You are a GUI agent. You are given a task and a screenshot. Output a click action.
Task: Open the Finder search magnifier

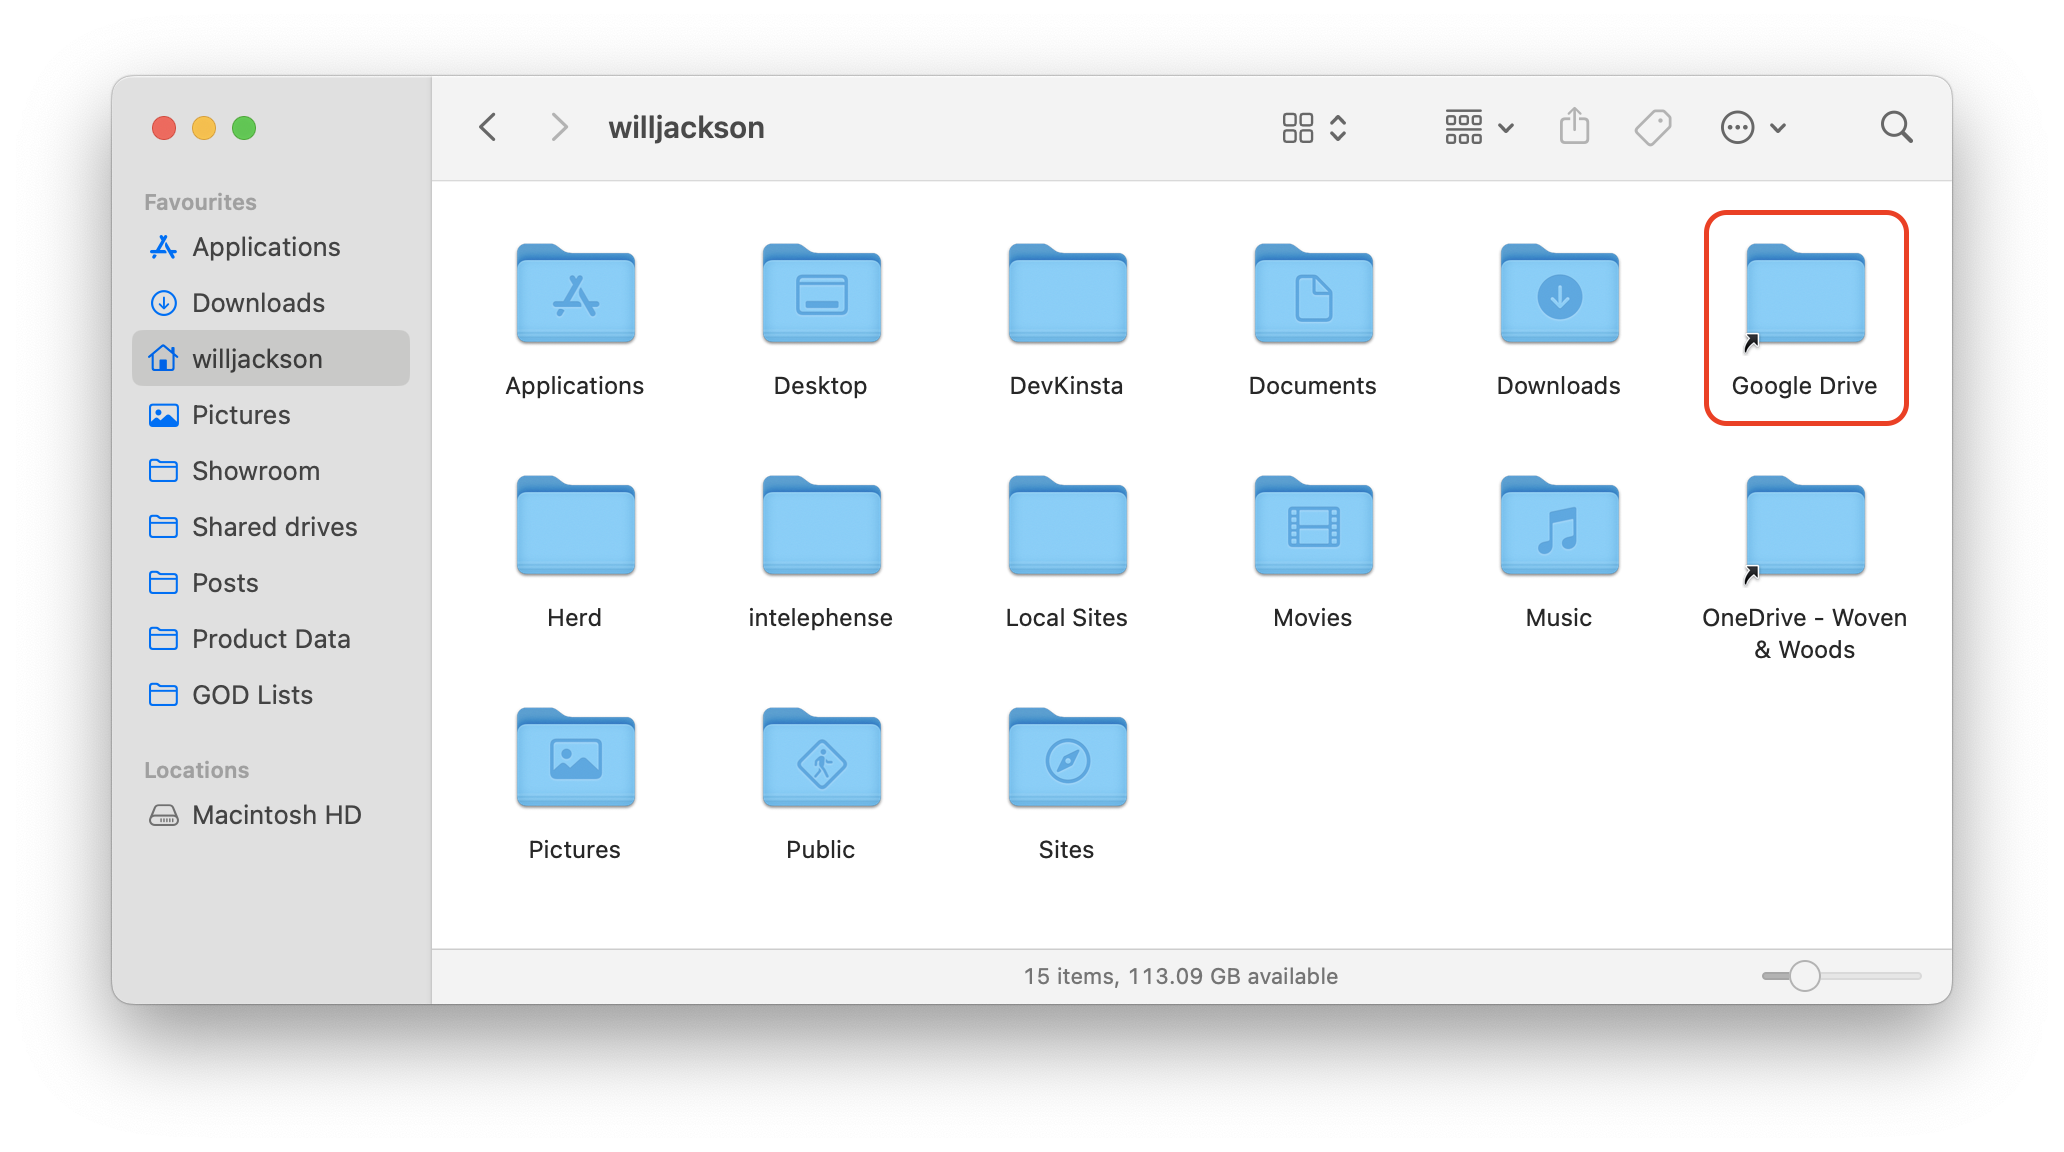tap(1896, 127)
